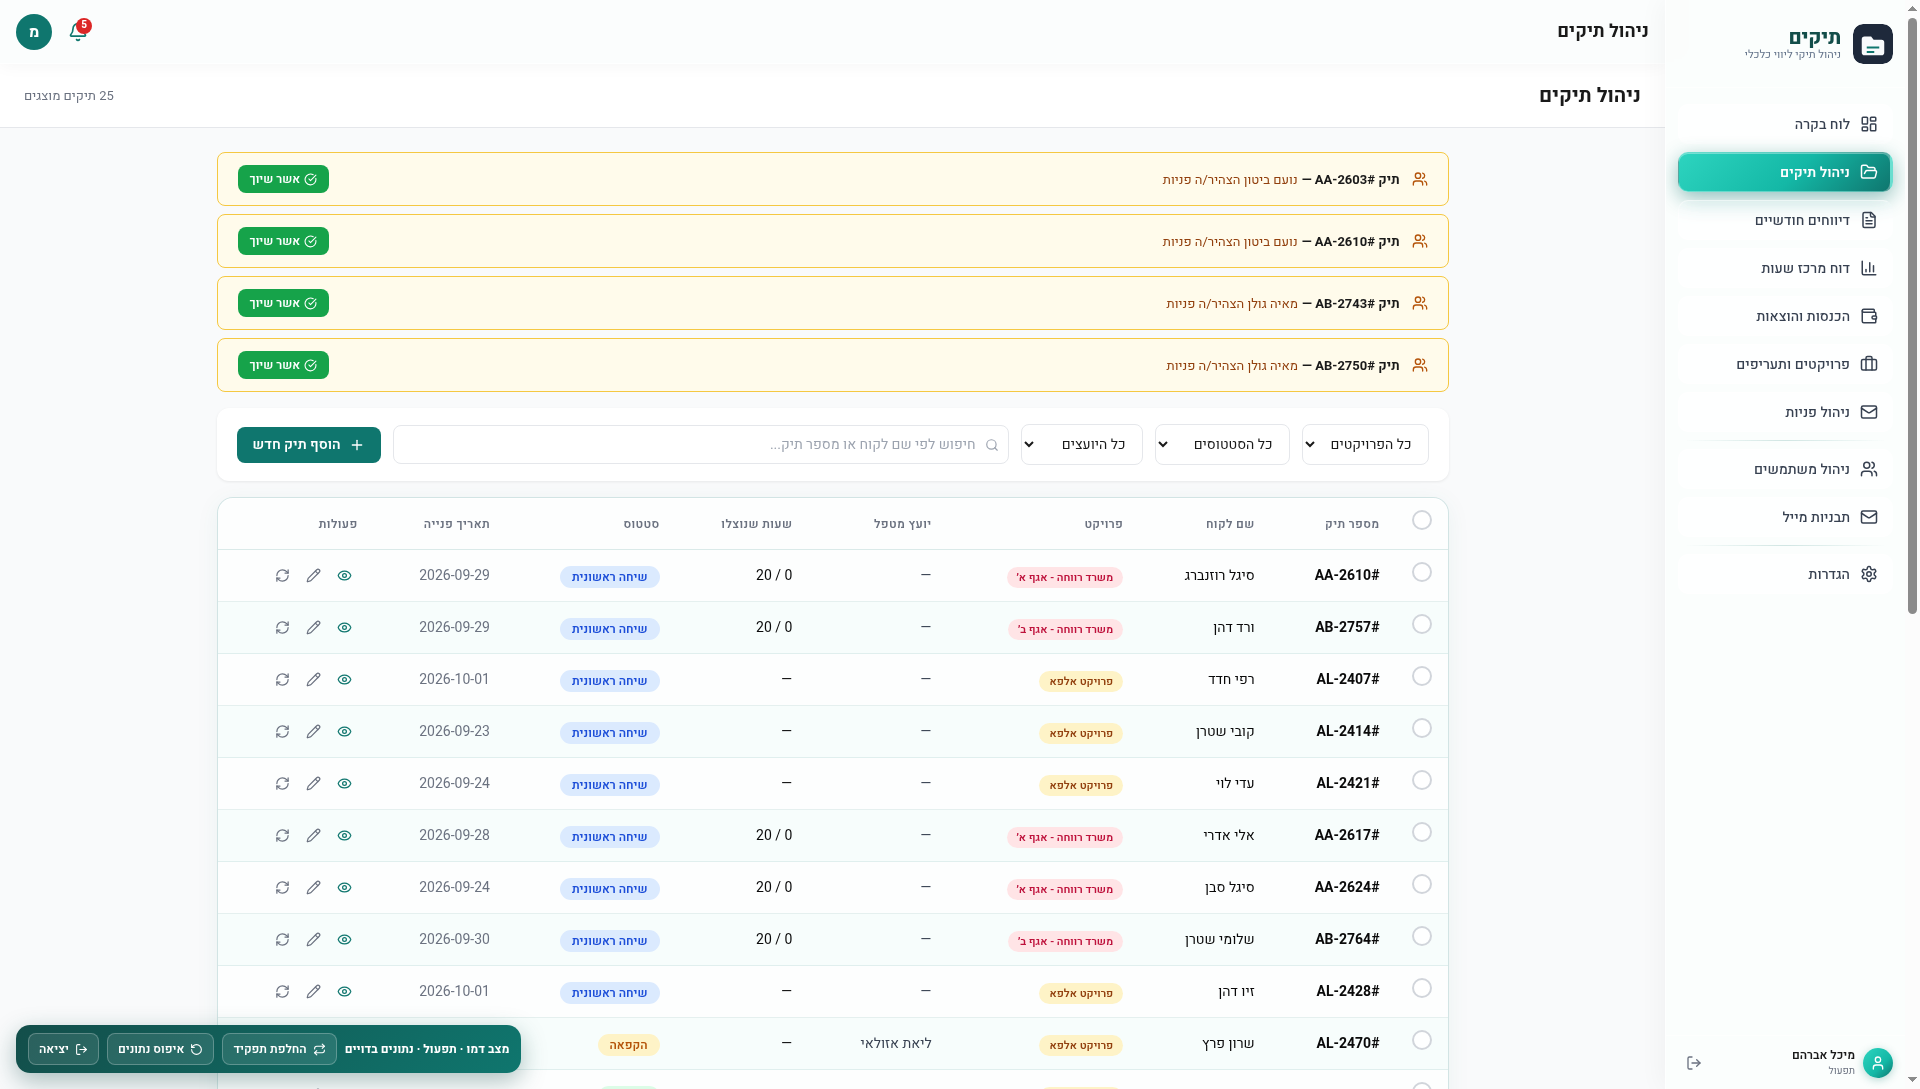1920x1089 pixels.
Task: Open the כל היועצים dropdown
Action: click(1082, 445)
